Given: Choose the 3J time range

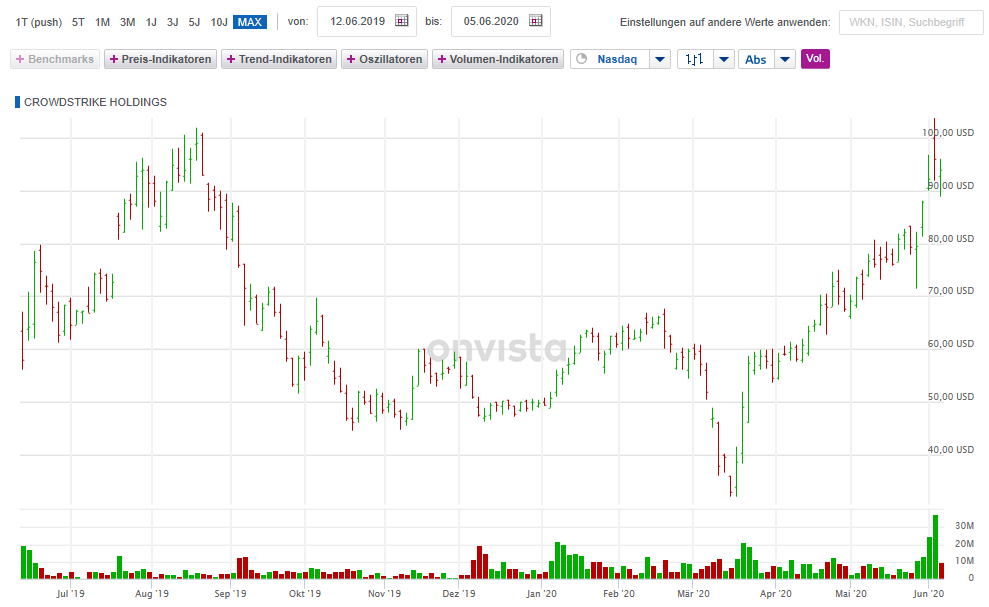Looking at the screenshot, I should 173,22.
